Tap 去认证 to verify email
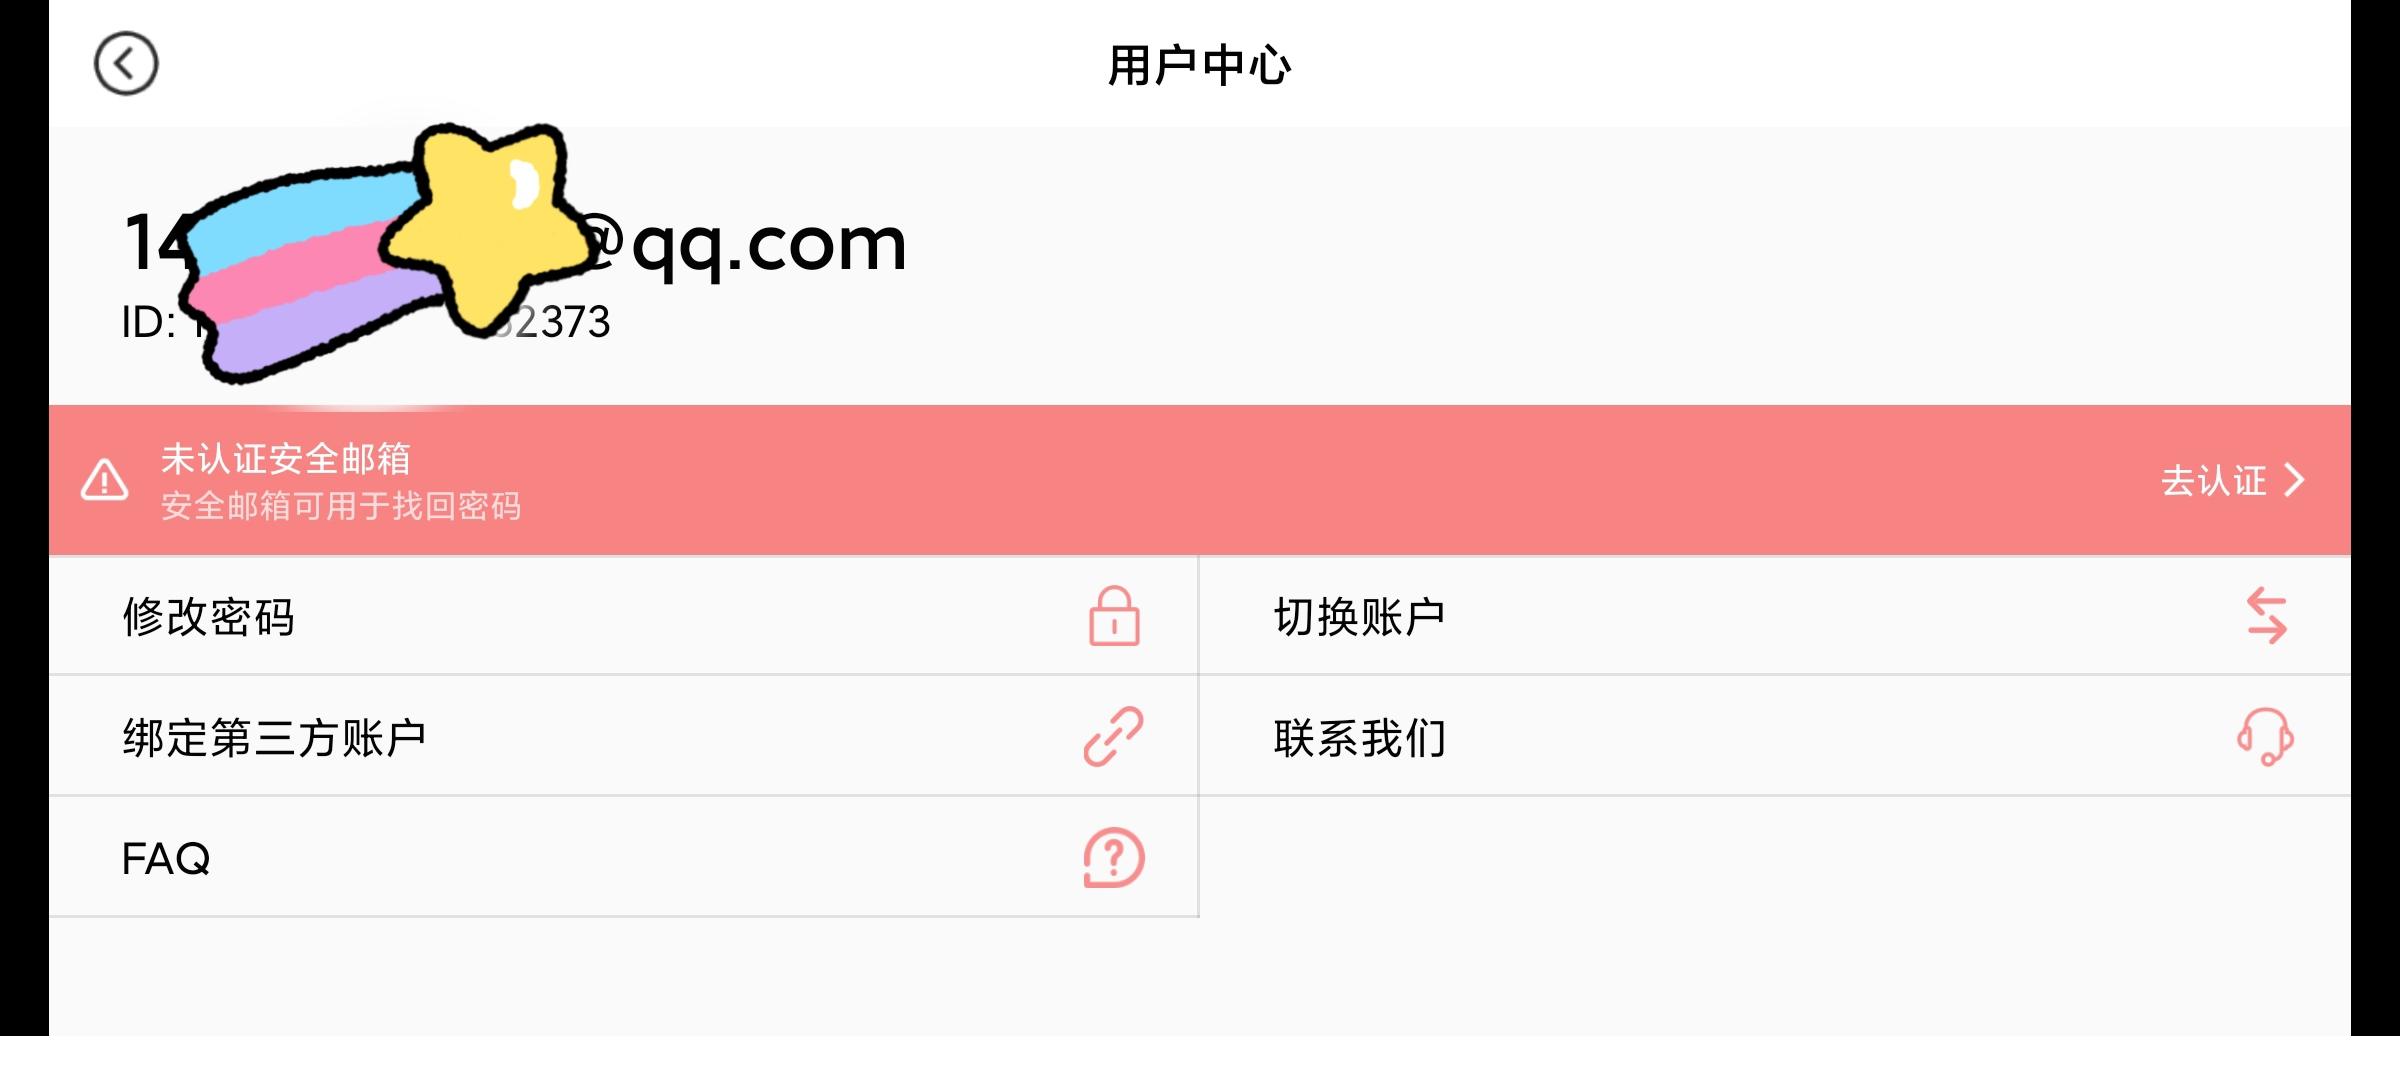 tap(2214, 481)
